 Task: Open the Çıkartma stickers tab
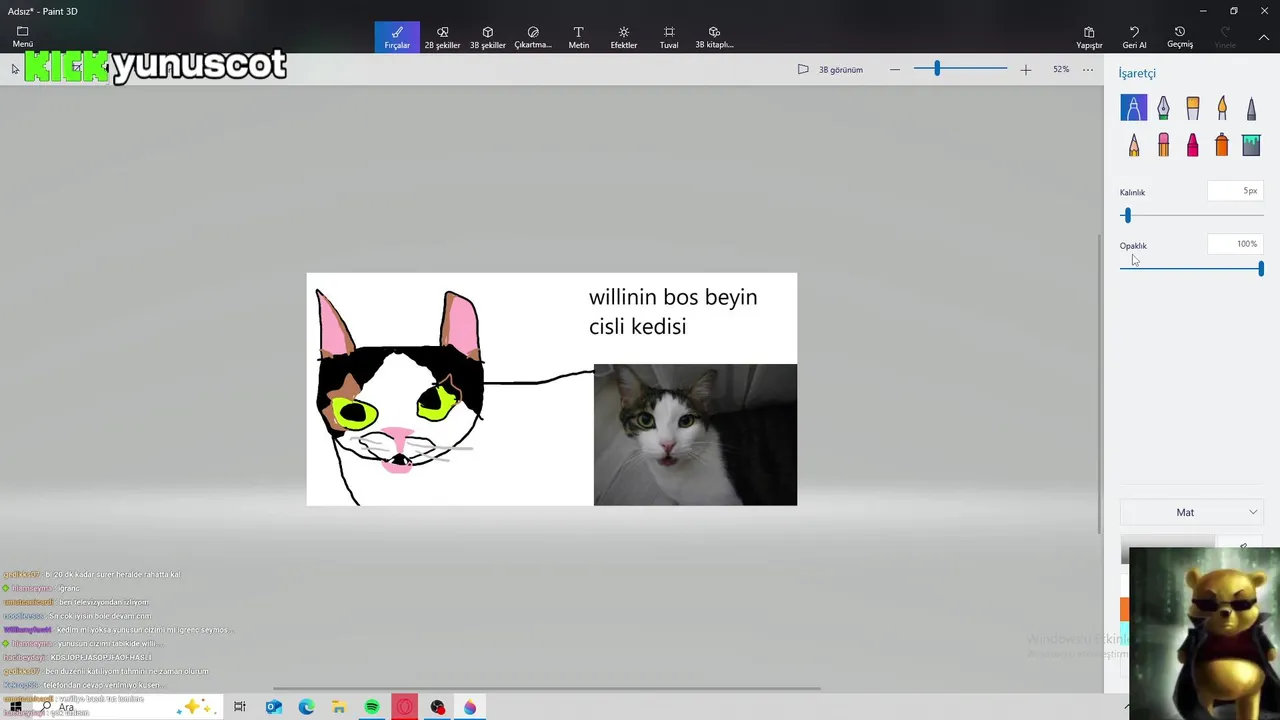533,37
